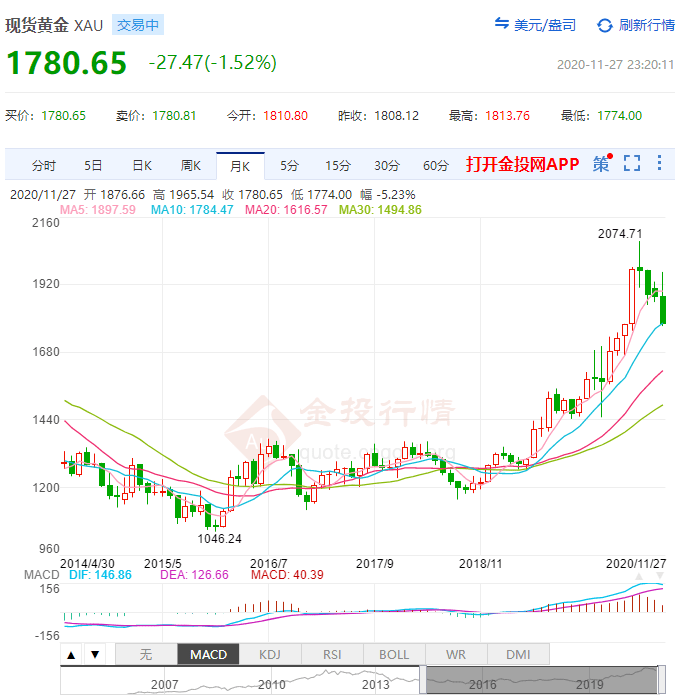This screenshot has height=696, width=680.
Task: Select the 无 indicator option
Action: click(146, 655)
